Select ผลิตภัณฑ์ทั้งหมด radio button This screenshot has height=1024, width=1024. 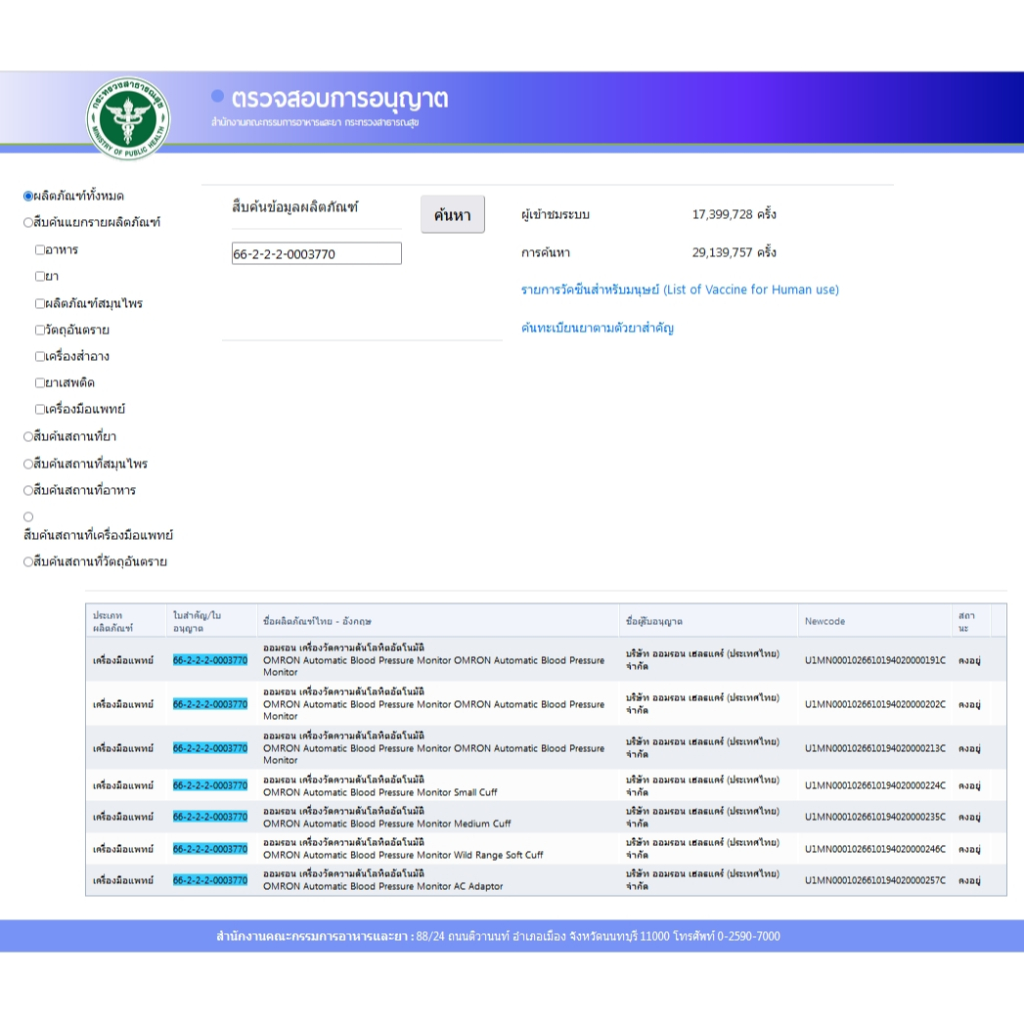pyautogui.click(x=29, y=196)
